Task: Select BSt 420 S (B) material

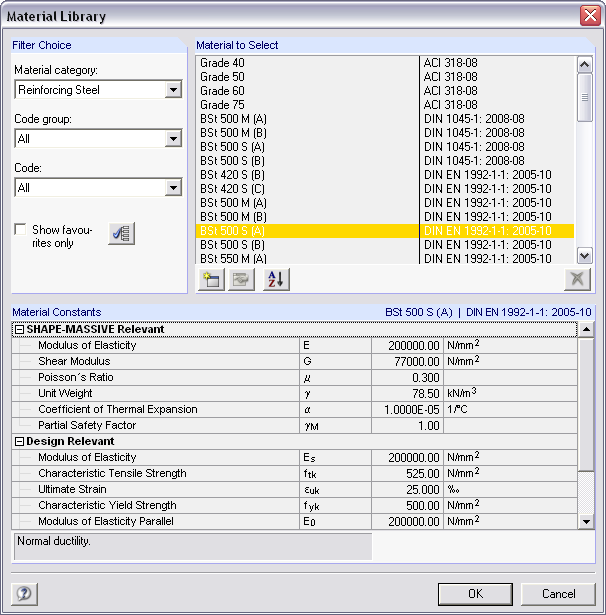Action: pyautogui.click(x=385, y=175)
